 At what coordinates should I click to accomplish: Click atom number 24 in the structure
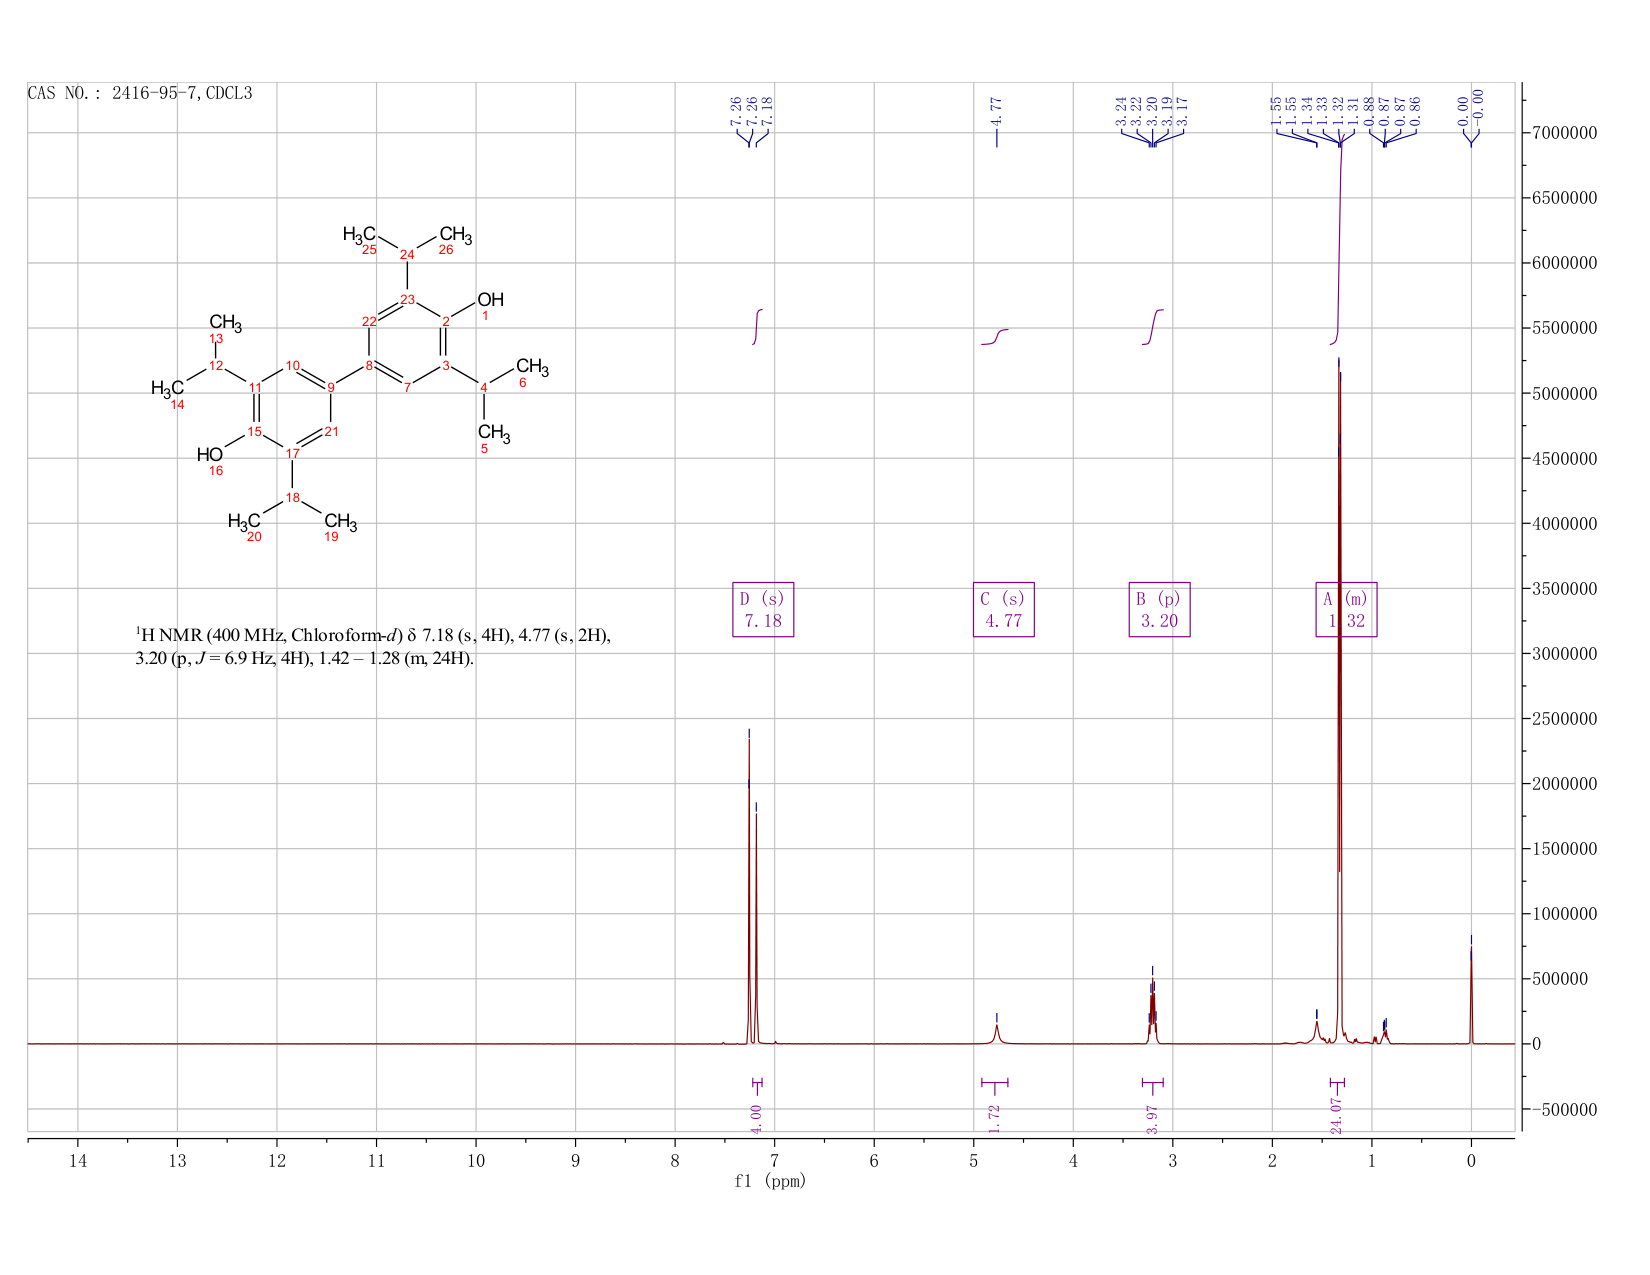click(407, 255)
